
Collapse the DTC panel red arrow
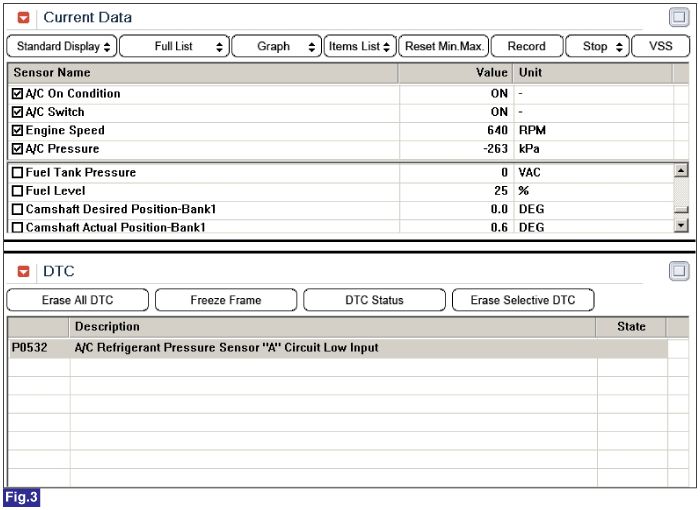[x=23, y=272]
